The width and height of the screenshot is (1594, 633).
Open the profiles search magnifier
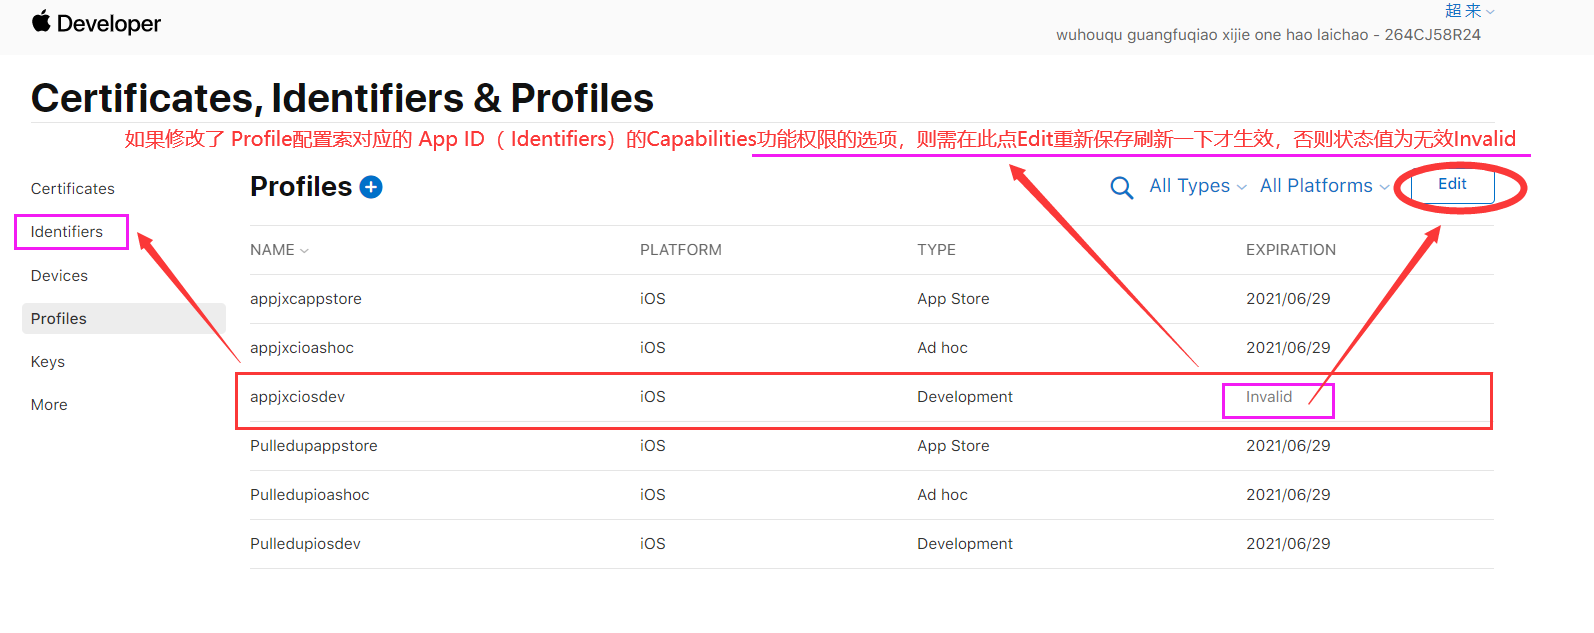(1122, 188)
